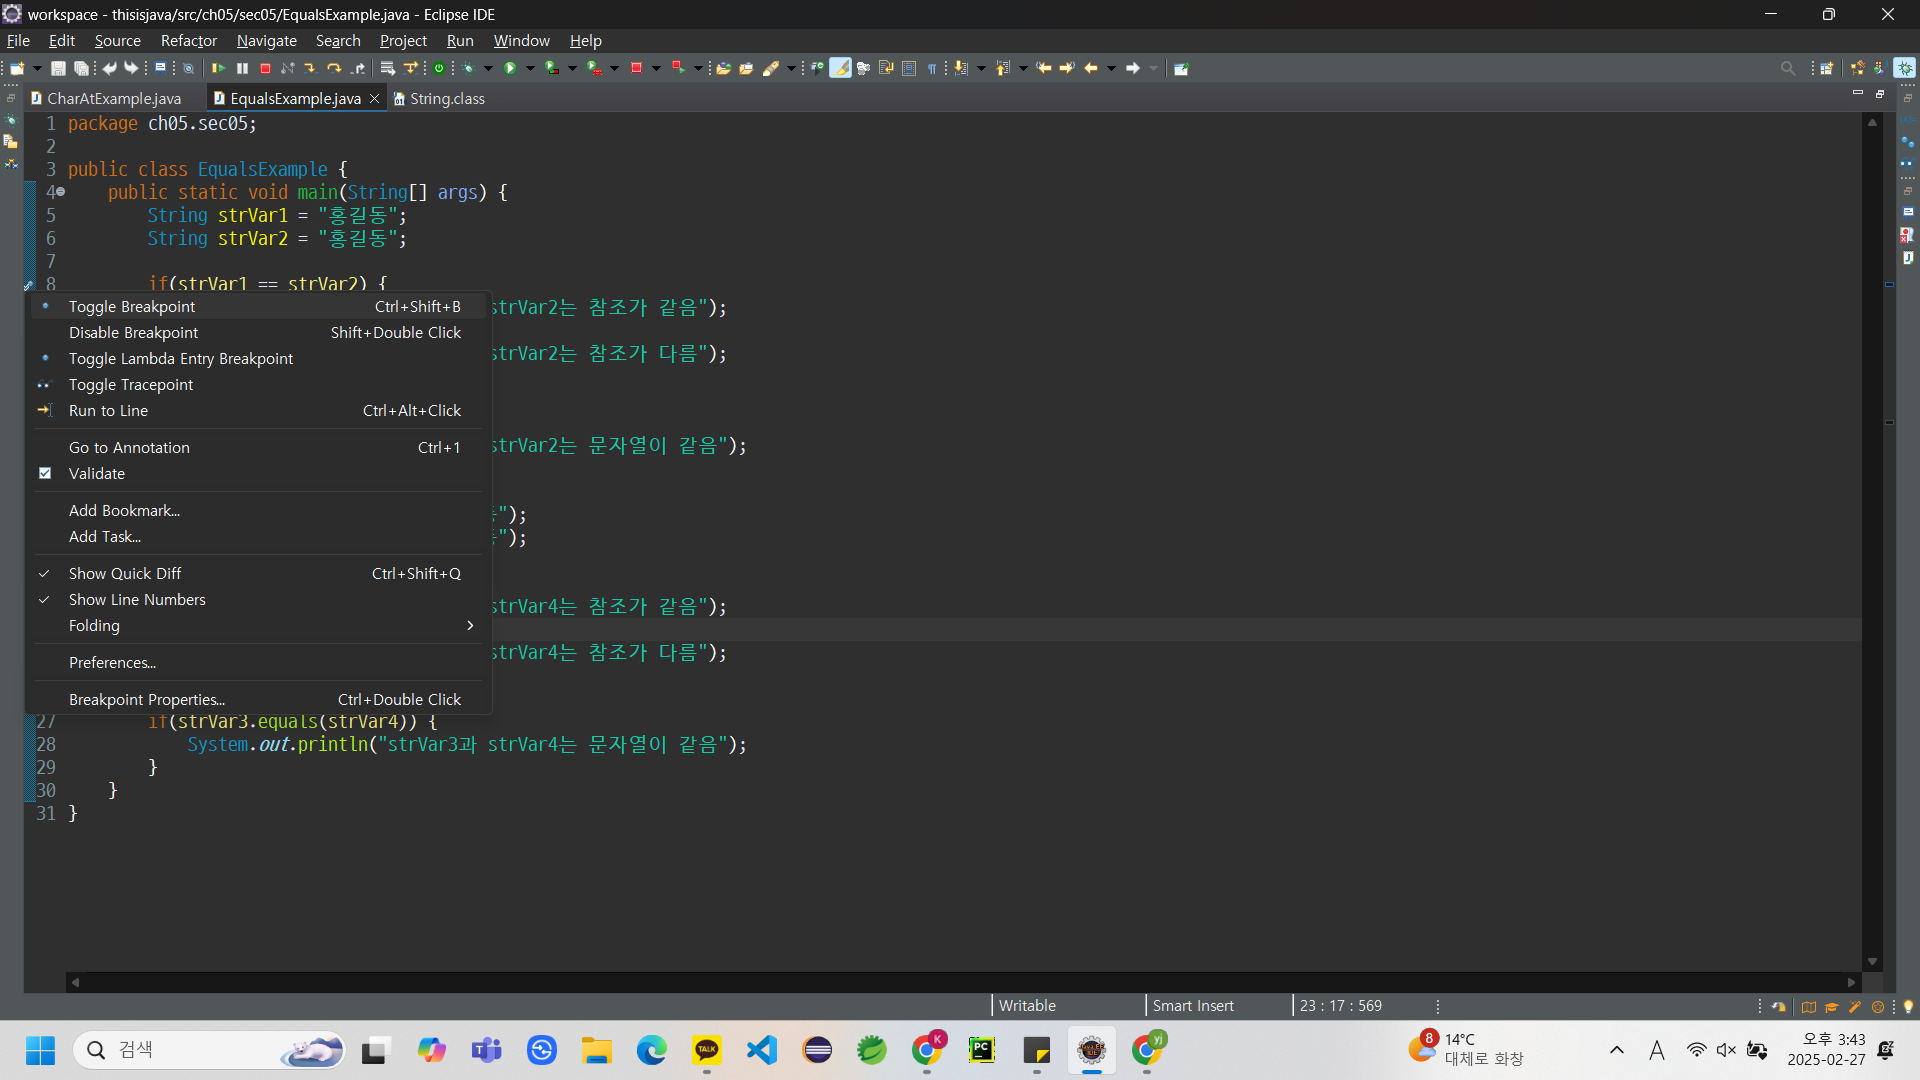Uncheck the Validate option
The width and height of the screenshot is (1920, 1080).
click(97, 473)
